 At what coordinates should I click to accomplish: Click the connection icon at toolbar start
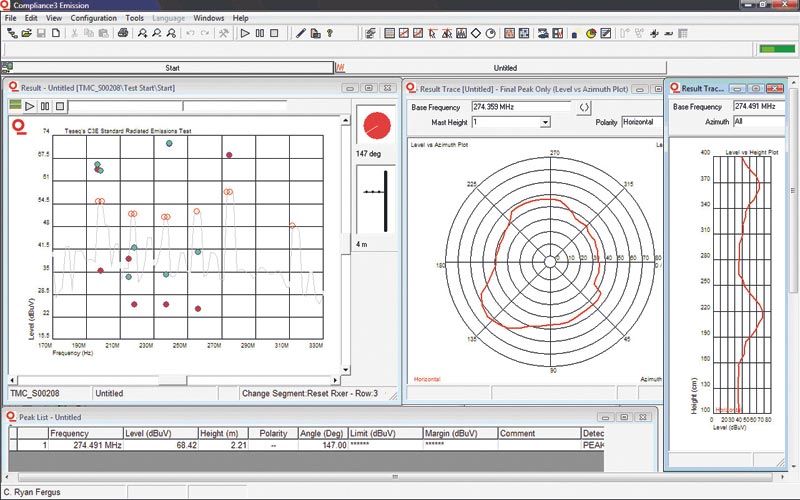[x=12, y=34]
